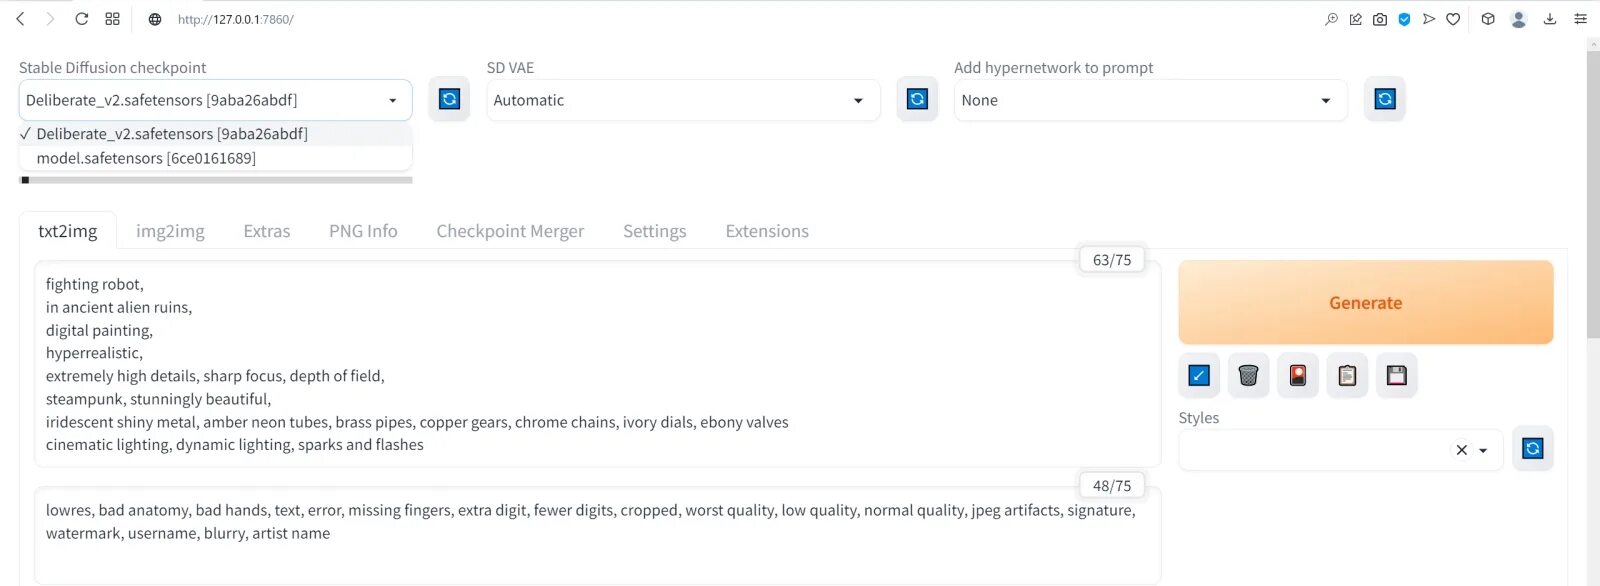Viewport: 1600px width, 586px height.
Task: Refresh the Stable Diffusion checkpoint list
Action: click(x=449, y=99)
